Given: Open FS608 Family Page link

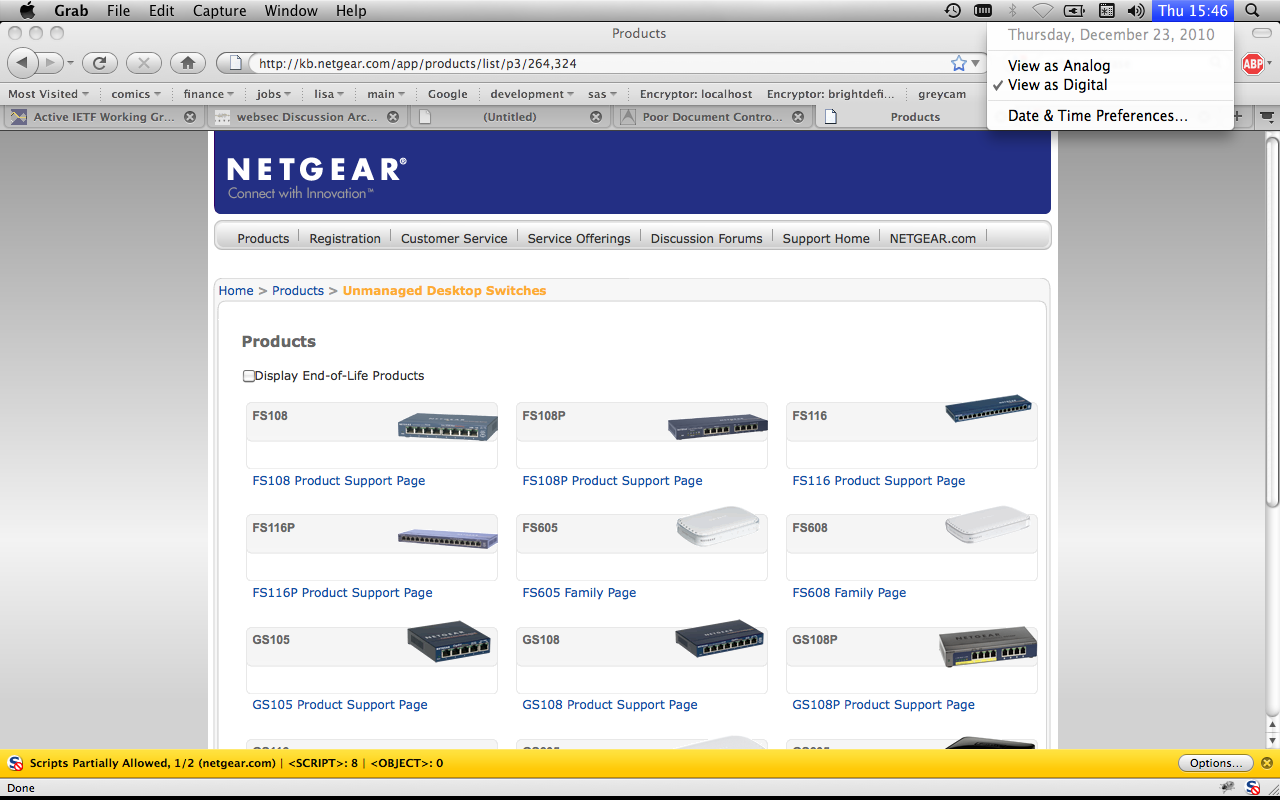Looking at the screenshot, I should coord(849,593).
